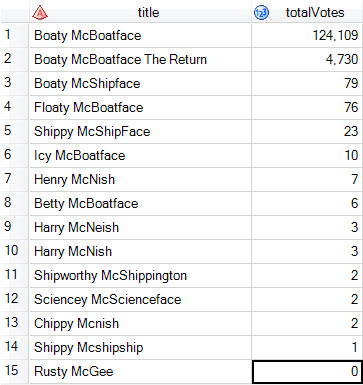The image size is (363, 385).
Task: Click the Shippy McShipFace cell
Action: [140, 131]
